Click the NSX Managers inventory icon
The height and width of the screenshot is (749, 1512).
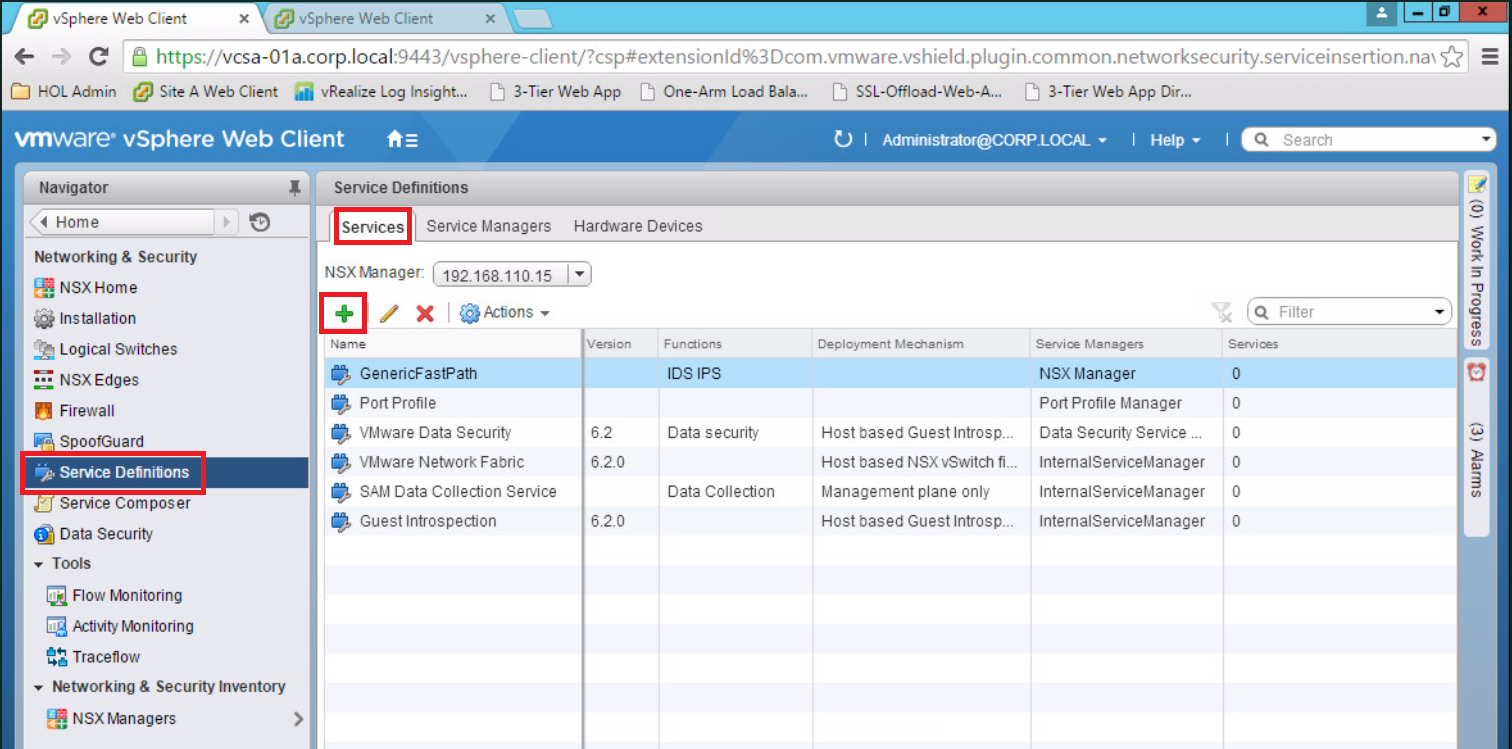click(x=57, y=719)
